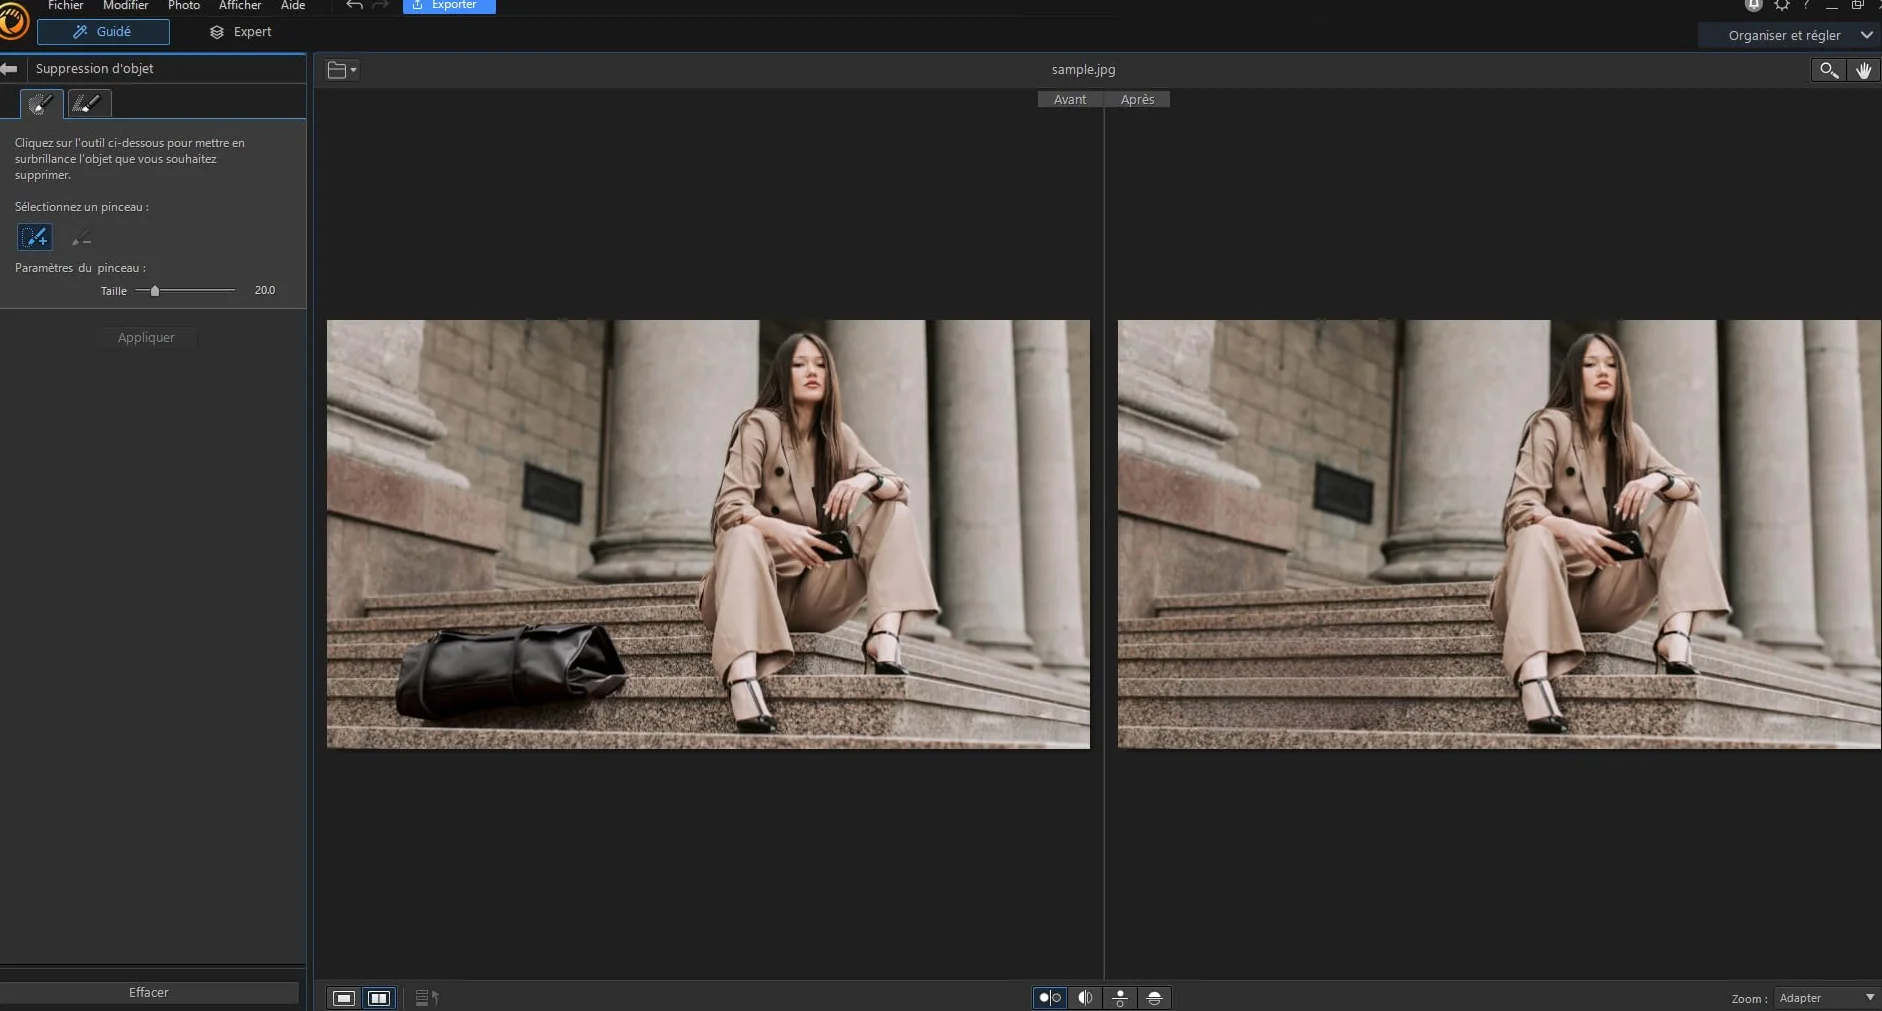The width and height of the screenshot is (1882, 1011).
Task: Open the Photo menu
Action: (184, 6)
